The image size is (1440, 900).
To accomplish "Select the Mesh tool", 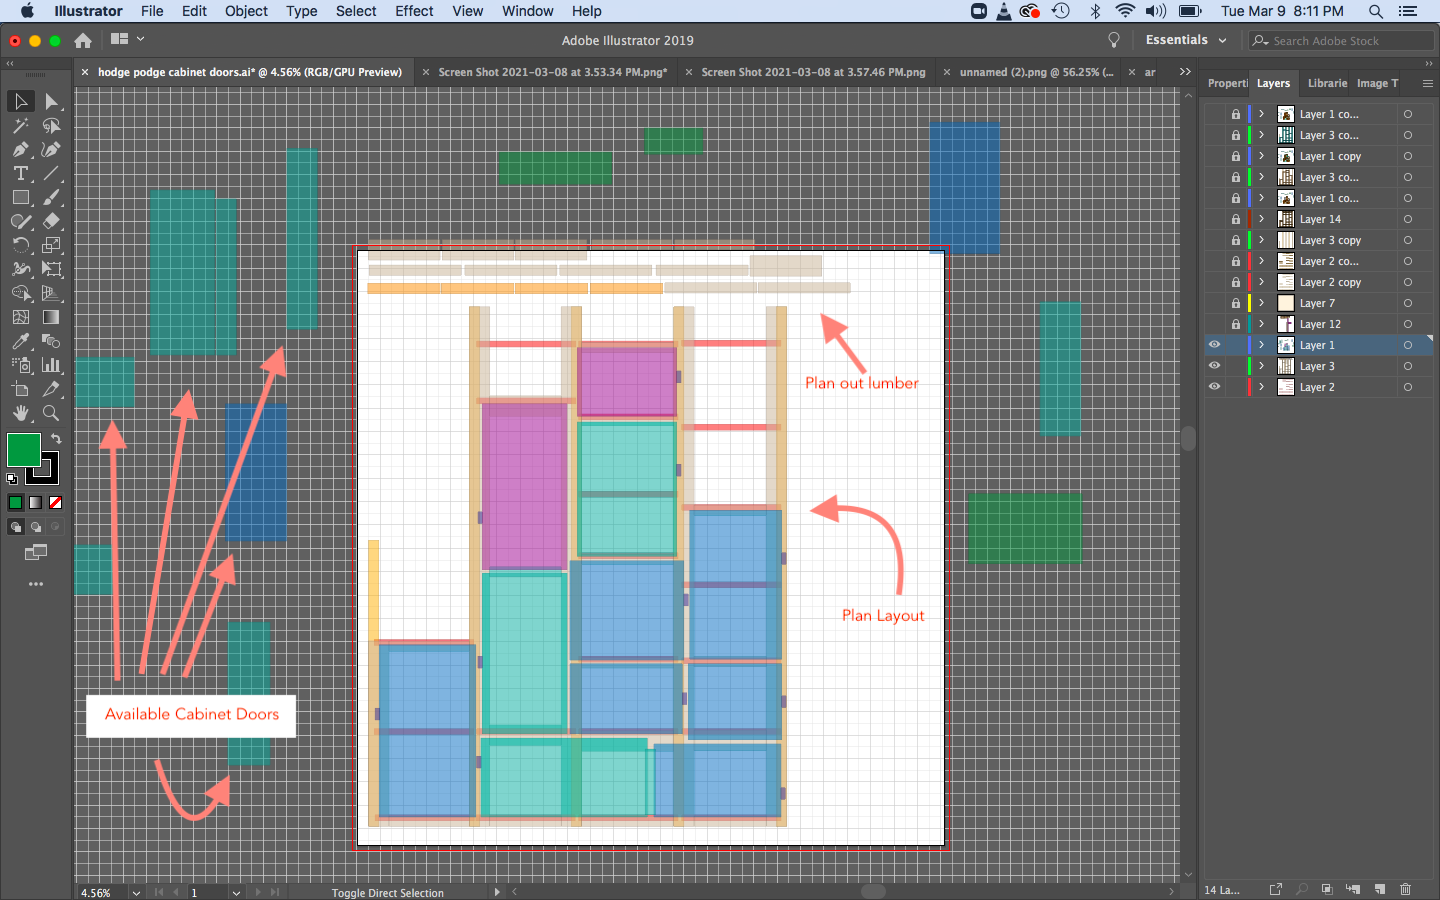I will click(20, 317).
